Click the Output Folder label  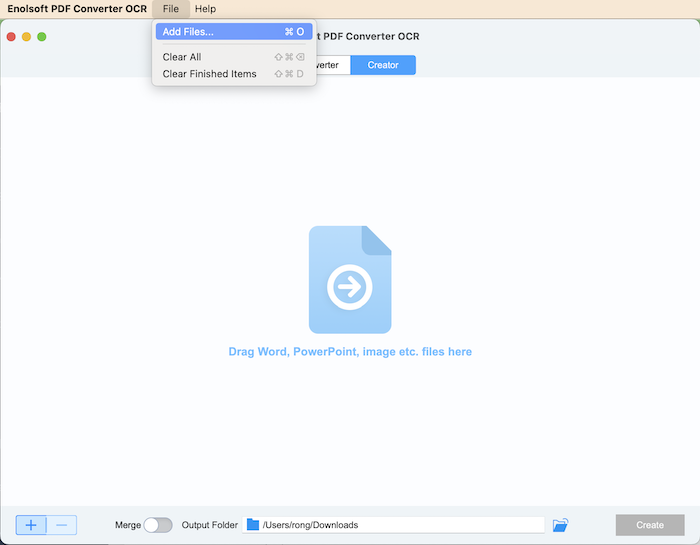pyautogui.click(x=210, y=525)
